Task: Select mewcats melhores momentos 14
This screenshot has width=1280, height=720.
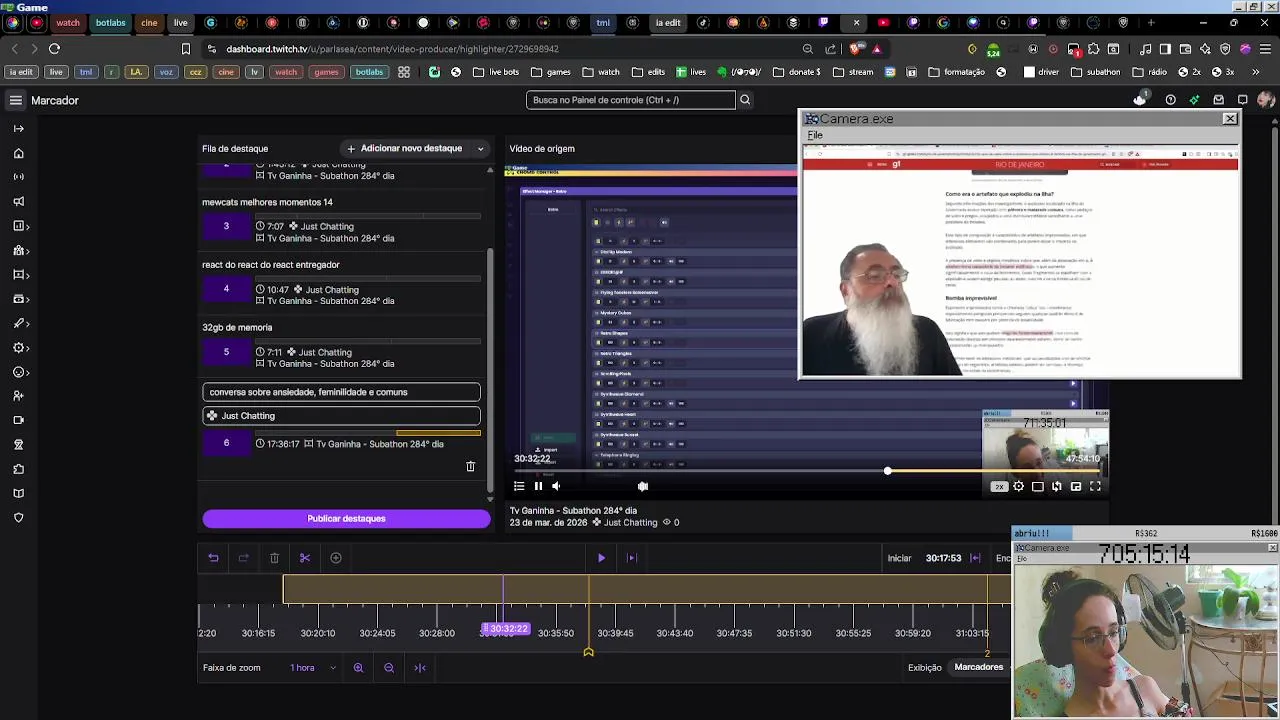Action: point(267,202)
